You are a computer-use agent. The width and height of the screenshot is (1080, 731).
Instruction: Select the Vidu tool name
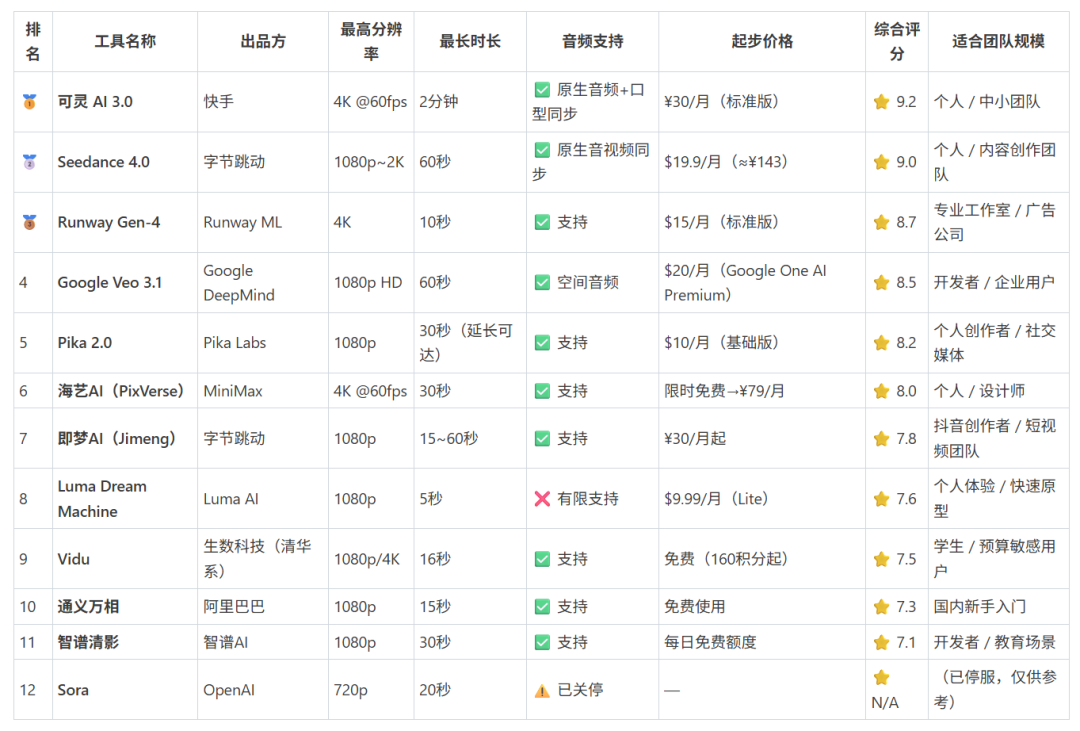click(74, 559)
